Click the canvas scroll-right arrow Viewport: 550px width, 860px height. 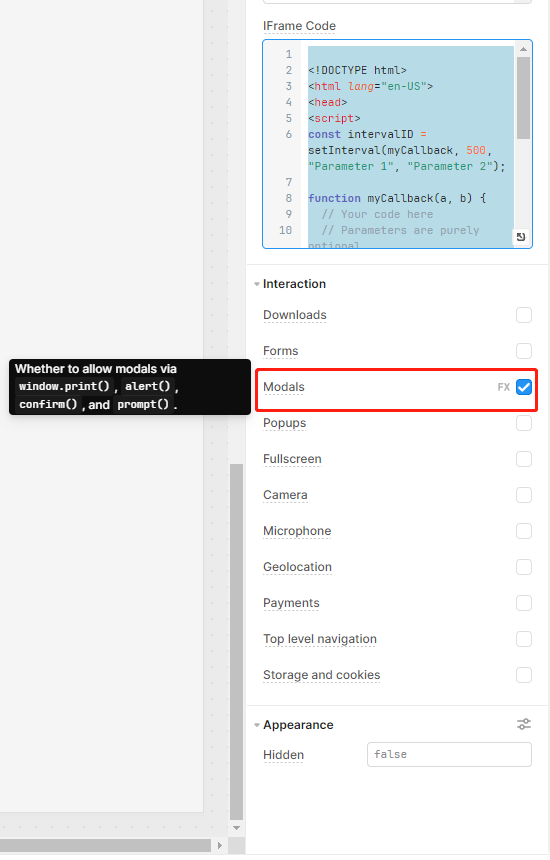(219, 845)
